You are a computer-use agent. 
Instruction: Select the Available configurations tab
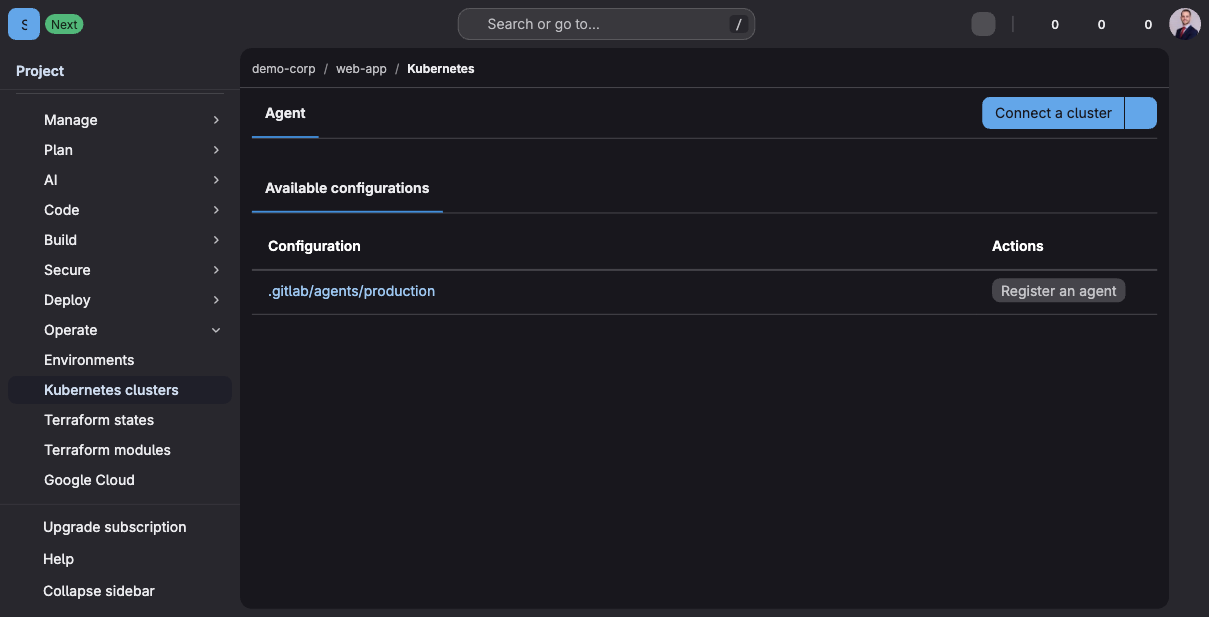347,188
